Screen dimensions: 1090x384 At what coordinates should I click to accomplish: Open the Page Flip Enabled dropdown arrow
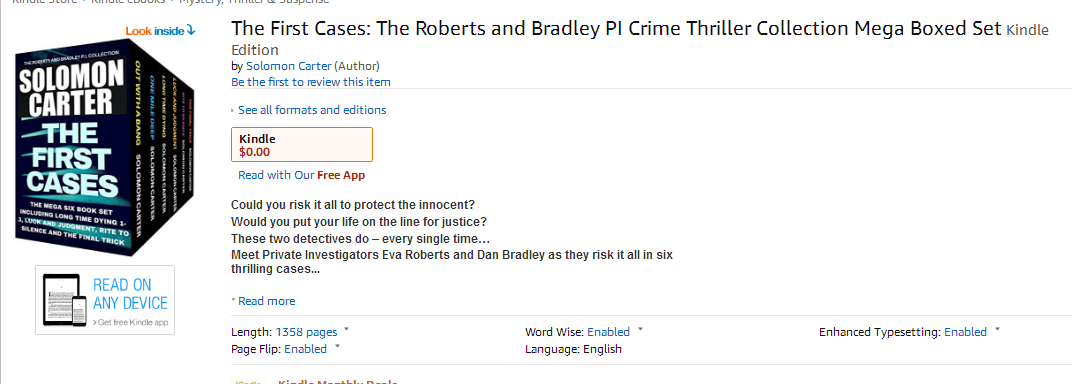(x=337, y=346)
